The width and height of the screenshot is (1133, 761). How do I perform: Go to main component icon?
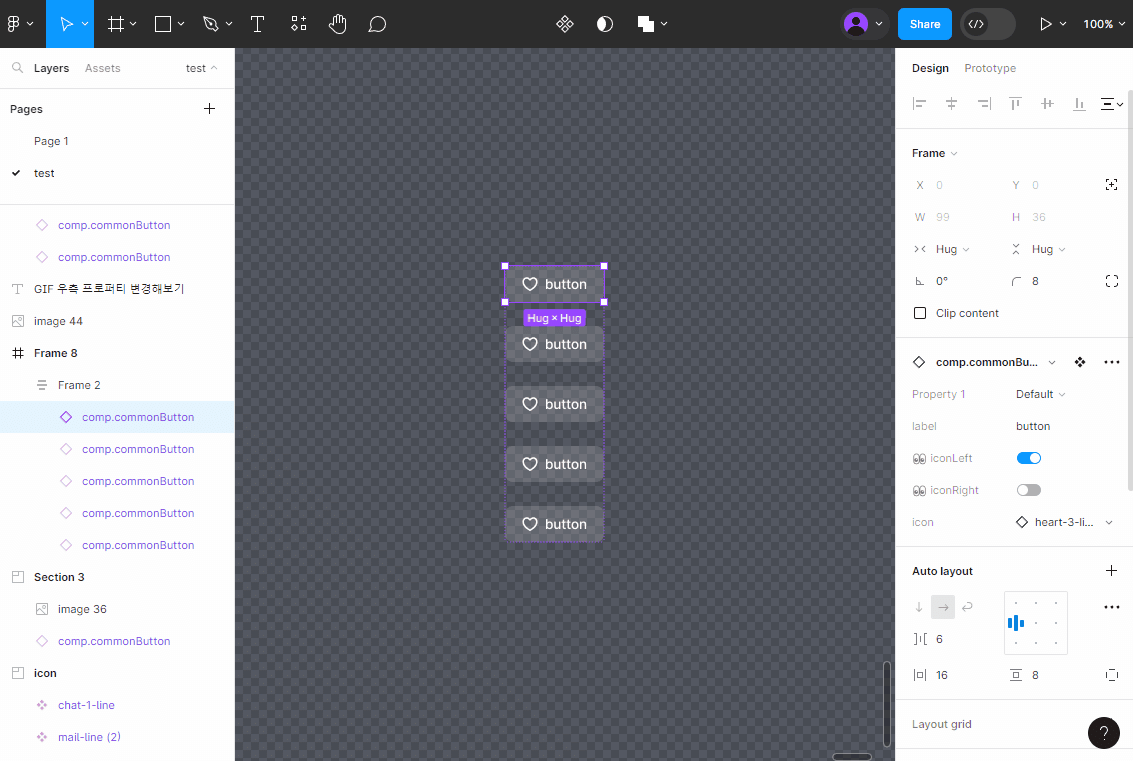(1080, 362)
